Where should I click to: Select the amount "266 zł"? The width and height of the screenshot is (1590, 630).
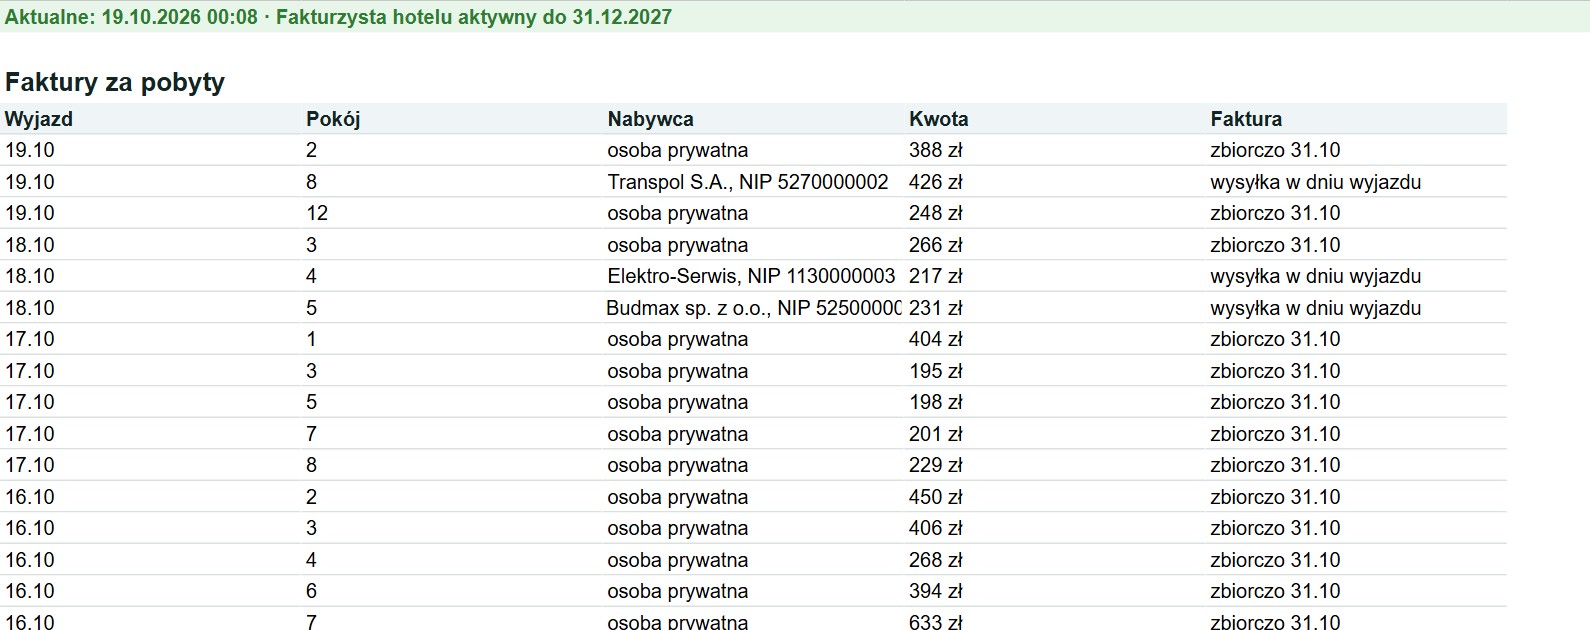936,245
